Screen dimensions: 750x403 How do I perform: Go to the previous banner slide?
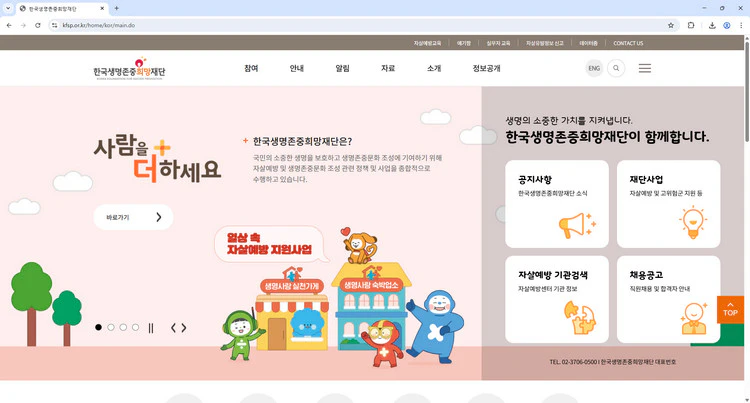point(173,327)
